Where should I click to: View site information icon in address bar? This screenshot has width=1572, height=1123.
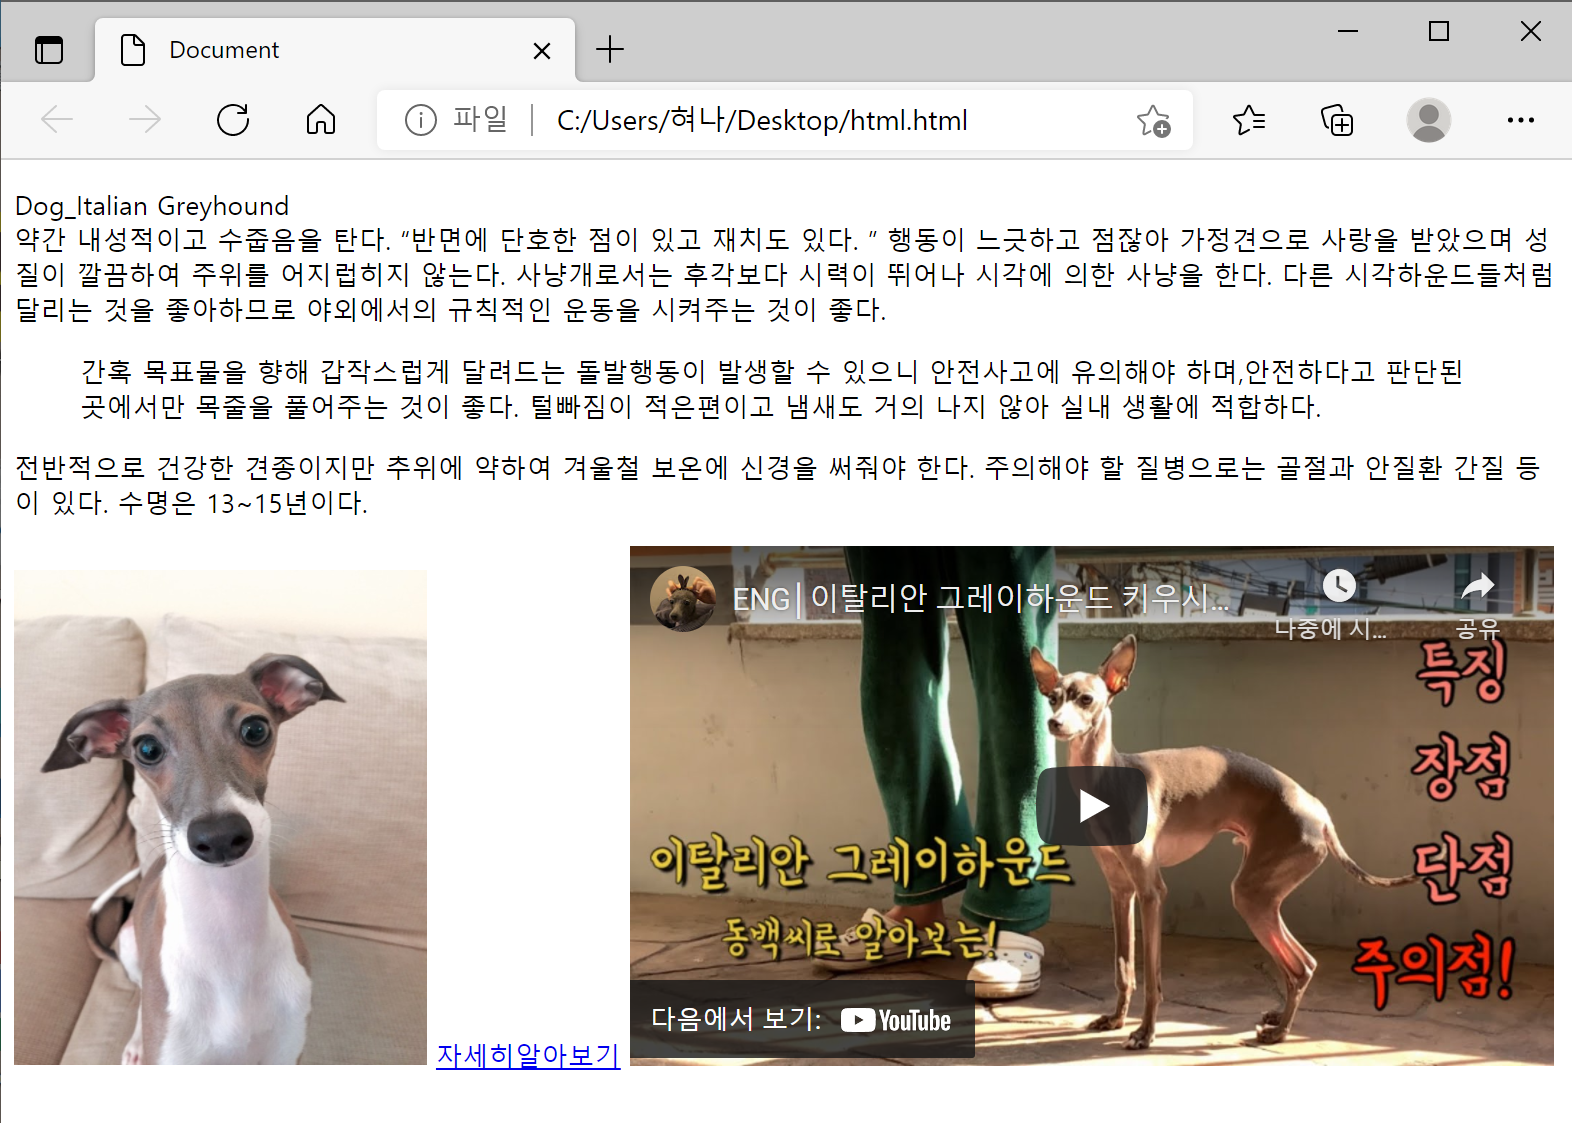point(421,120)
